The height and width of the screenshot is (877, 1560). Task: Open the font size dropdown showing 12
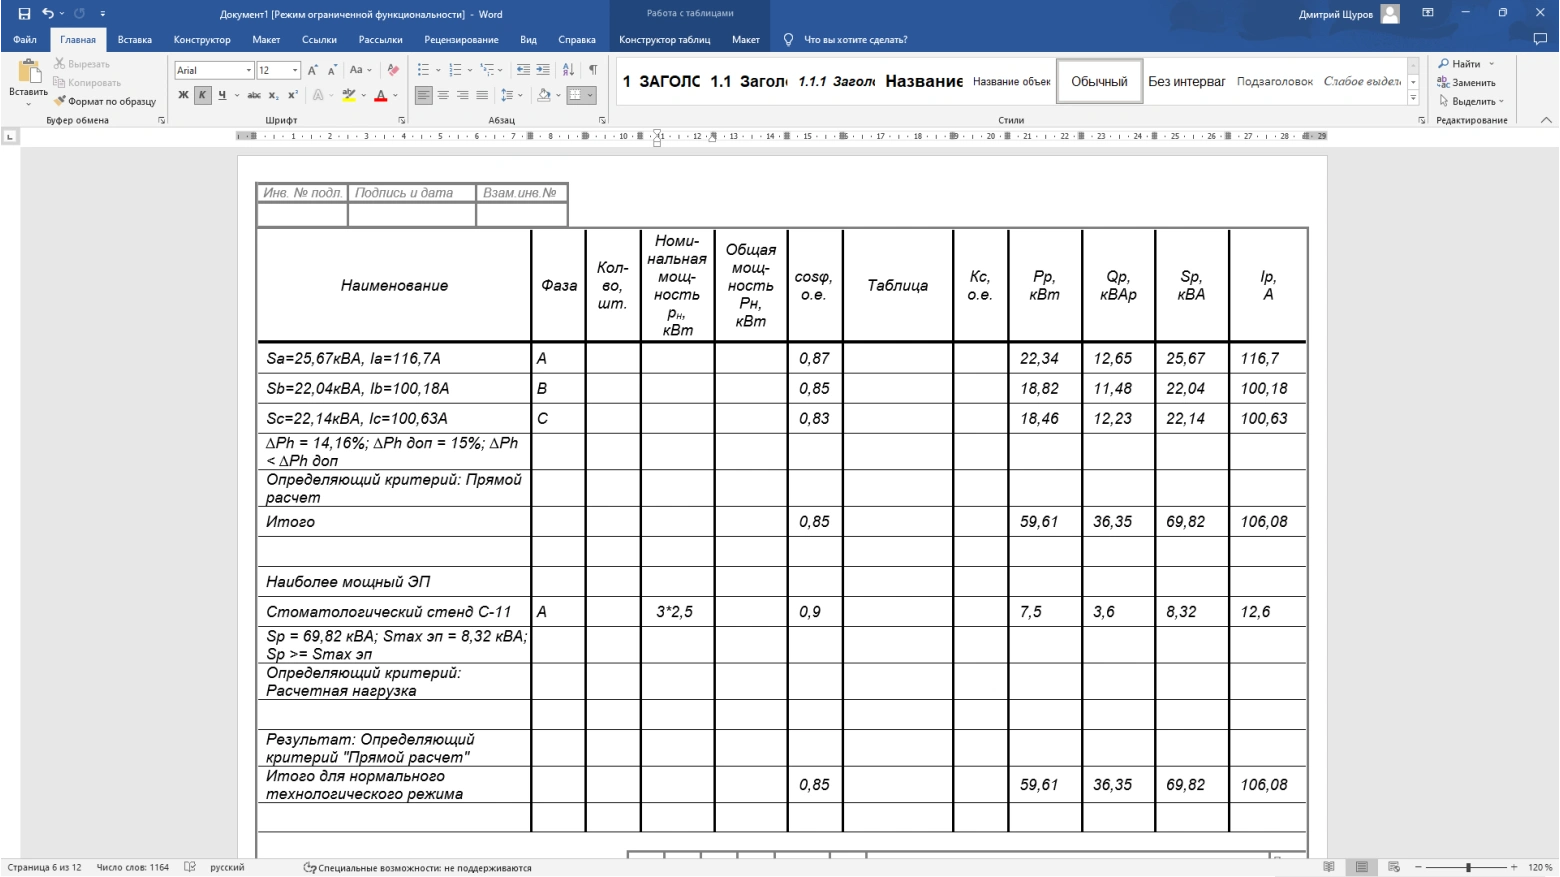(x=295, y=70)
